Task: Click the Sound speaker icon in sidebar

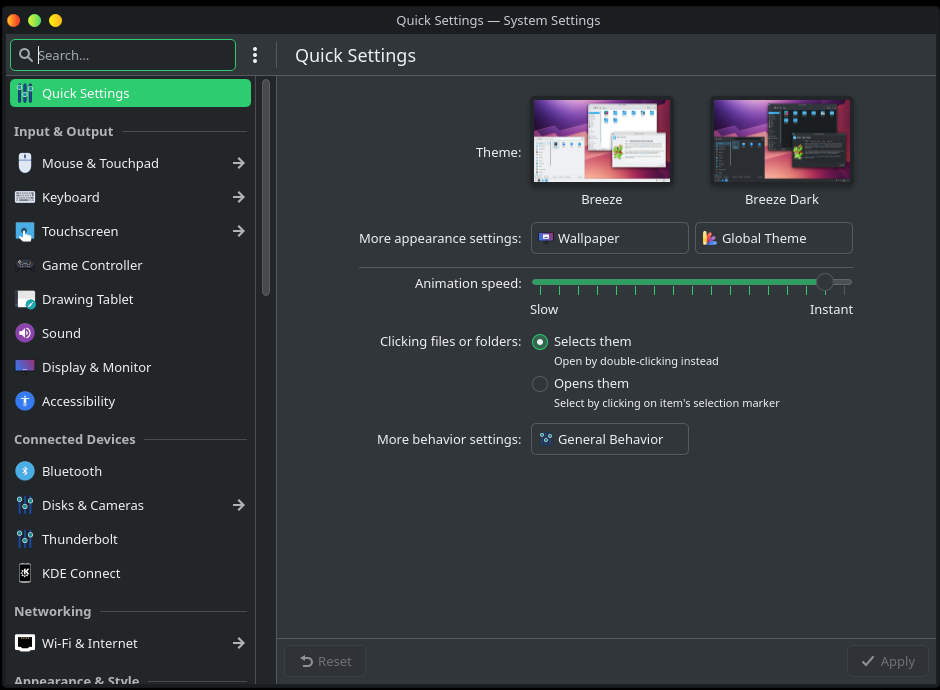Action: click(25, 333)
